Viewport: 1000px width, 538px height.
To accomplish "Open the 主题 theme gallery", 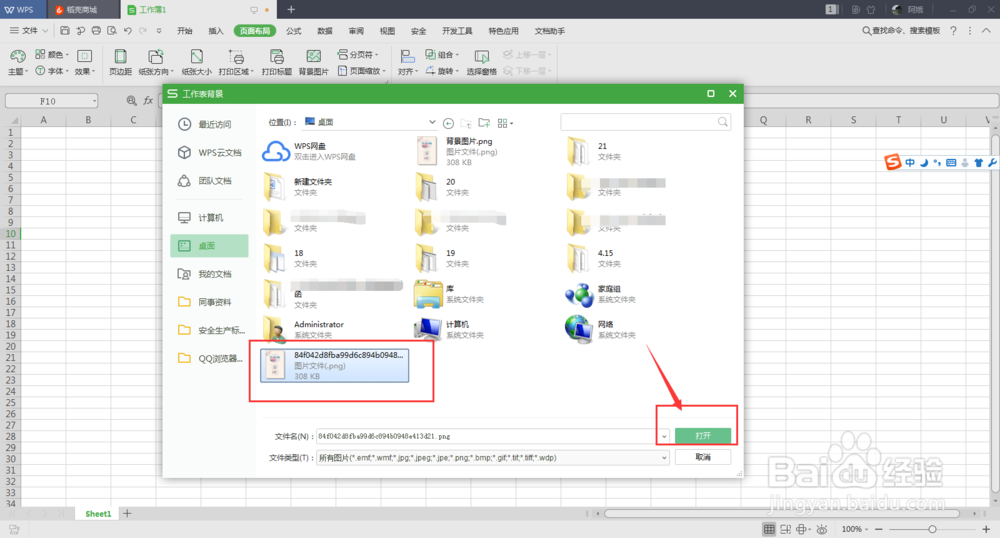I will coord(17,62).
